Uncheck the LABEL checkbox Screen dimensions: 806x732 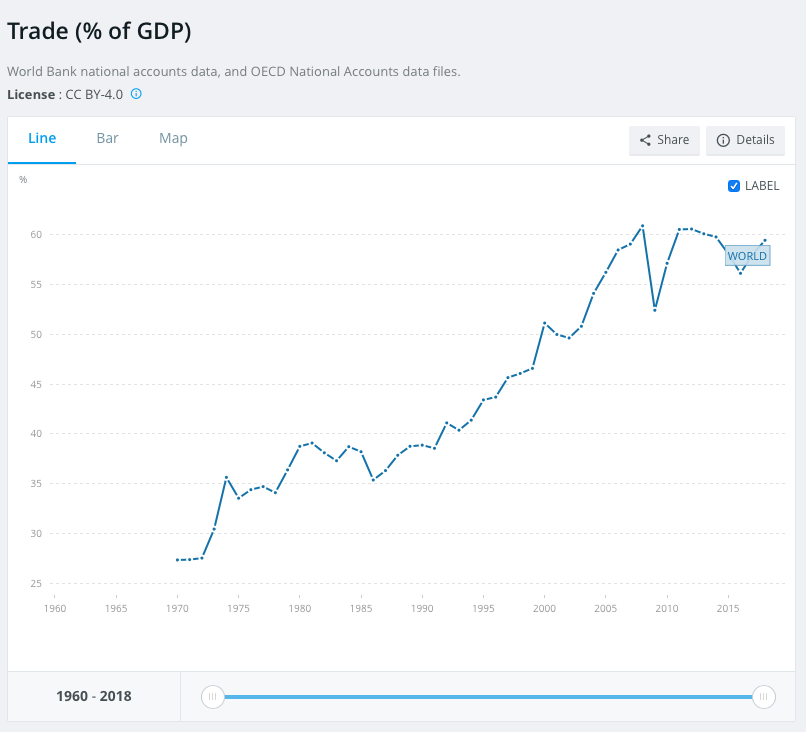734,186
